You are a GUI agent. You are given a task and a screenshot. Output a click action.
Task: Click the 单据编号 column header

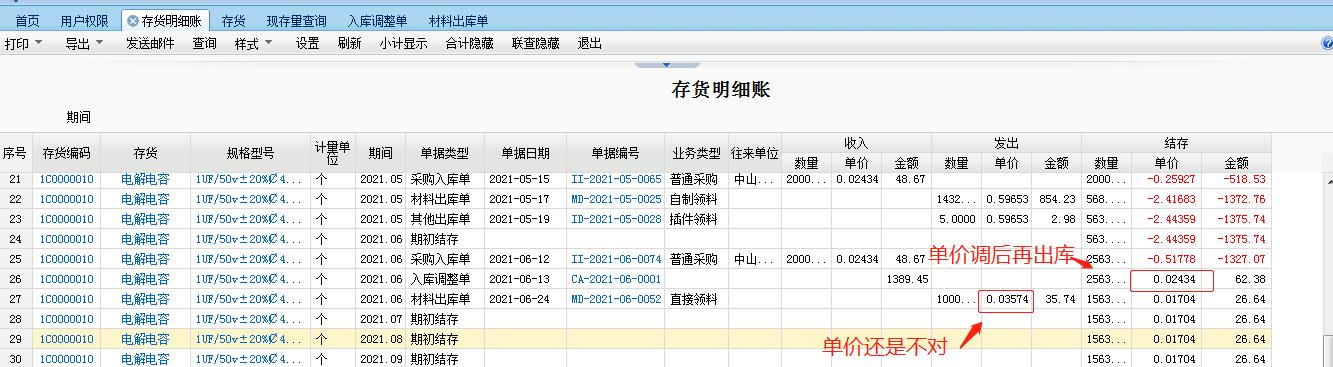(x=615, y=153)
